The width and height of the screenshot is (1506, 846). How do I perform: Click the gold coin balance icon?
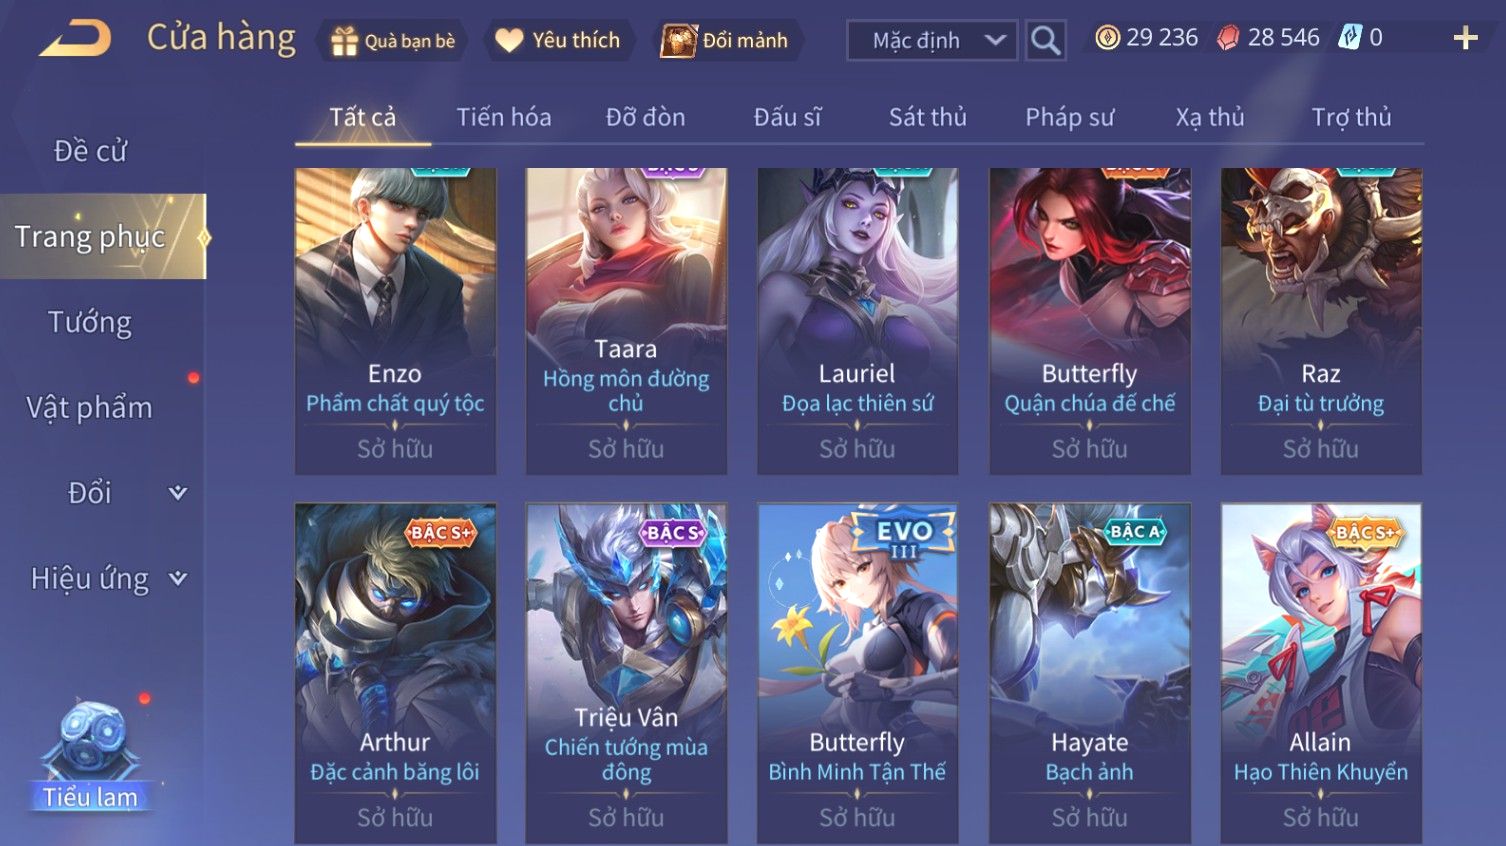1107,38
